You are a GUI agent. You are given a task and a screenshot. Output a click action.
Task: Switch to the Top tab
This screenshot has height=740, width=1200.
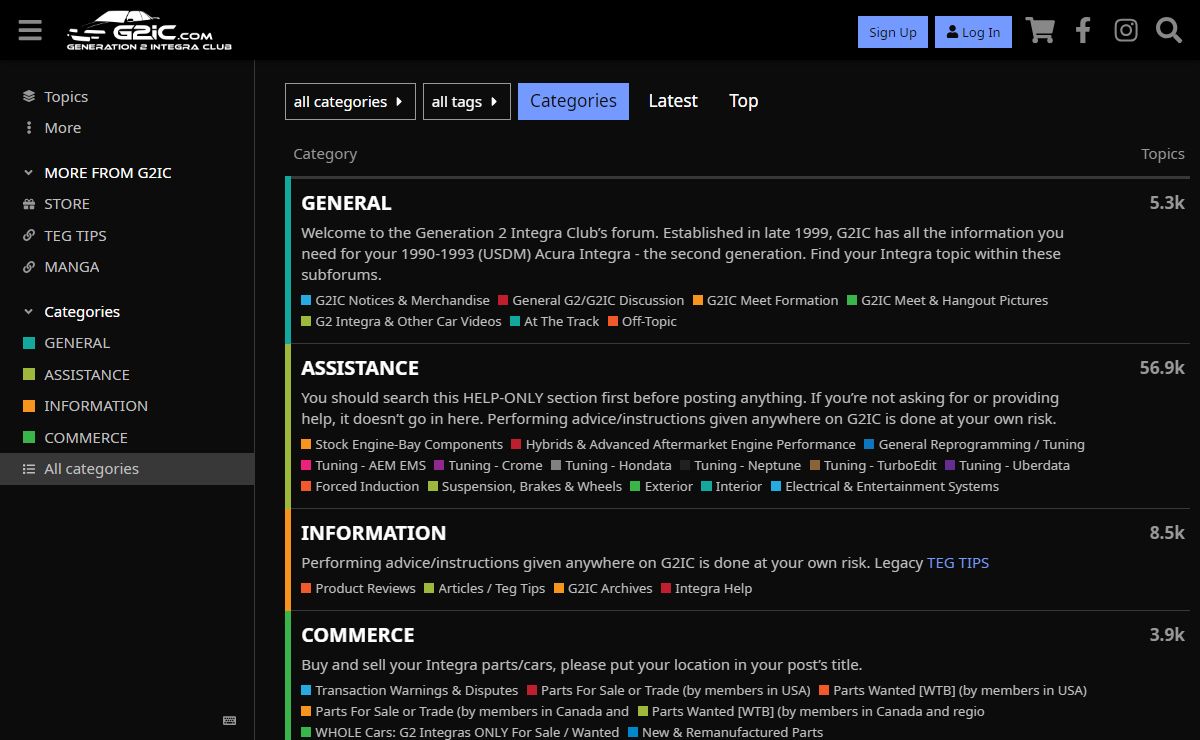pyautogui.click(x=743, y=101)
